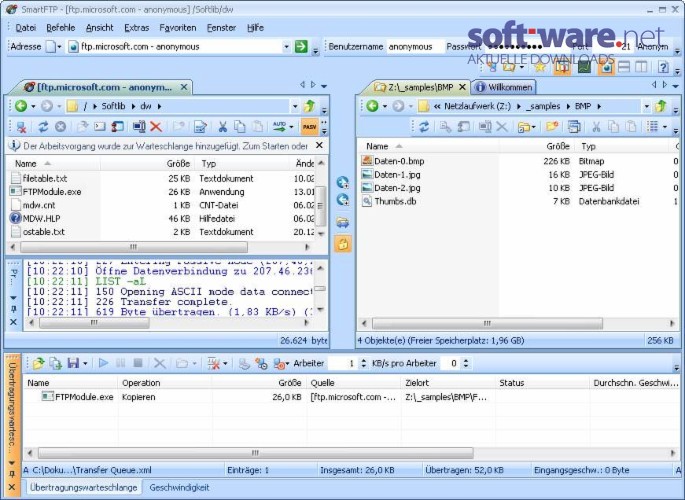Viewport: 685px width, 500px height.
Task: Open the folder options dropdown in the local toolbar
Action: (x=533, y=128)
